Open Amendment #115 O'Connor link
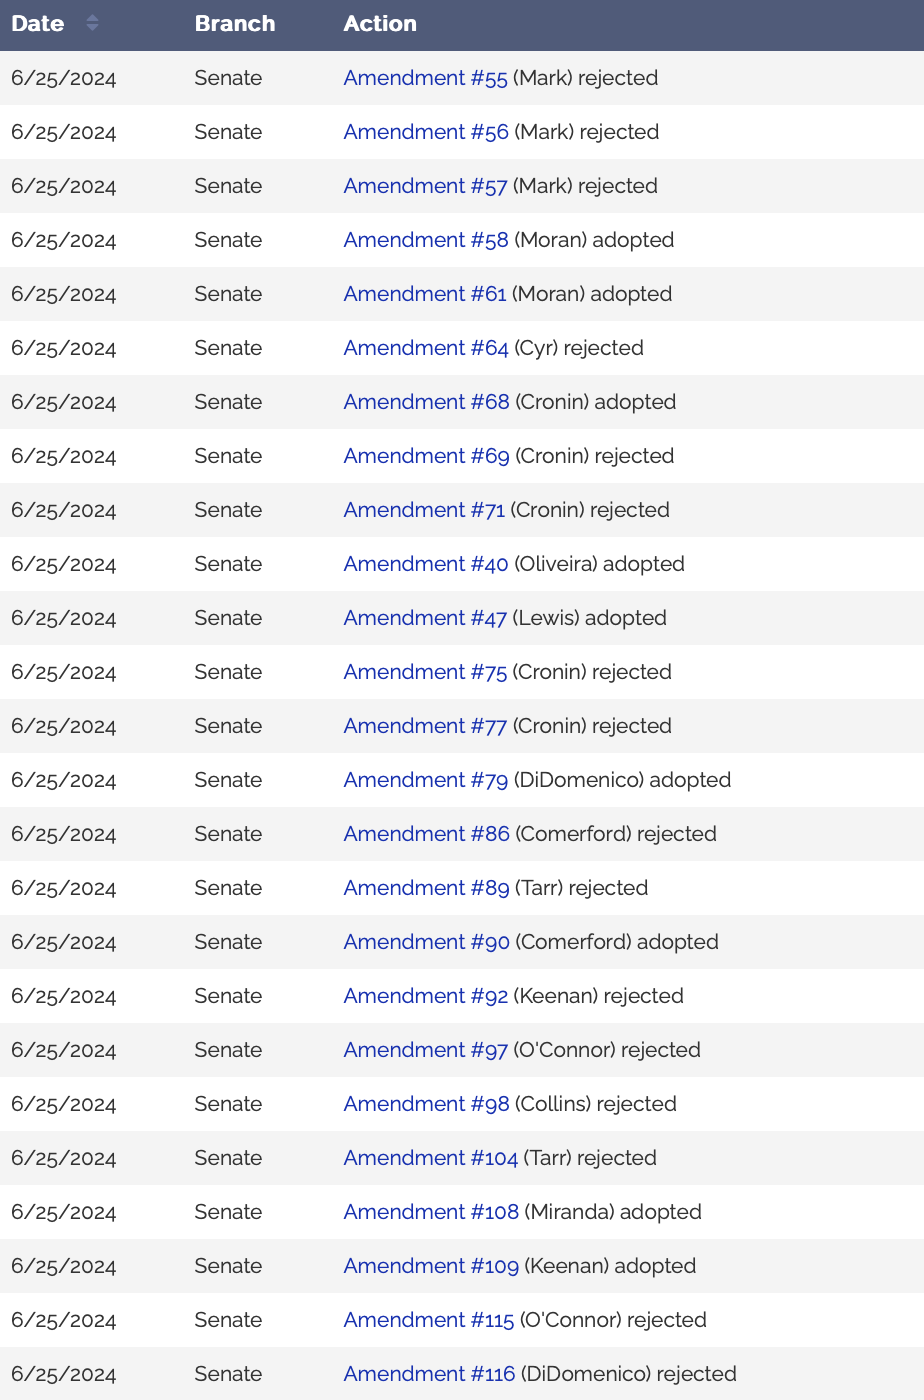The width and height of the screenshot is (924, 1400). coord(428,1320)
